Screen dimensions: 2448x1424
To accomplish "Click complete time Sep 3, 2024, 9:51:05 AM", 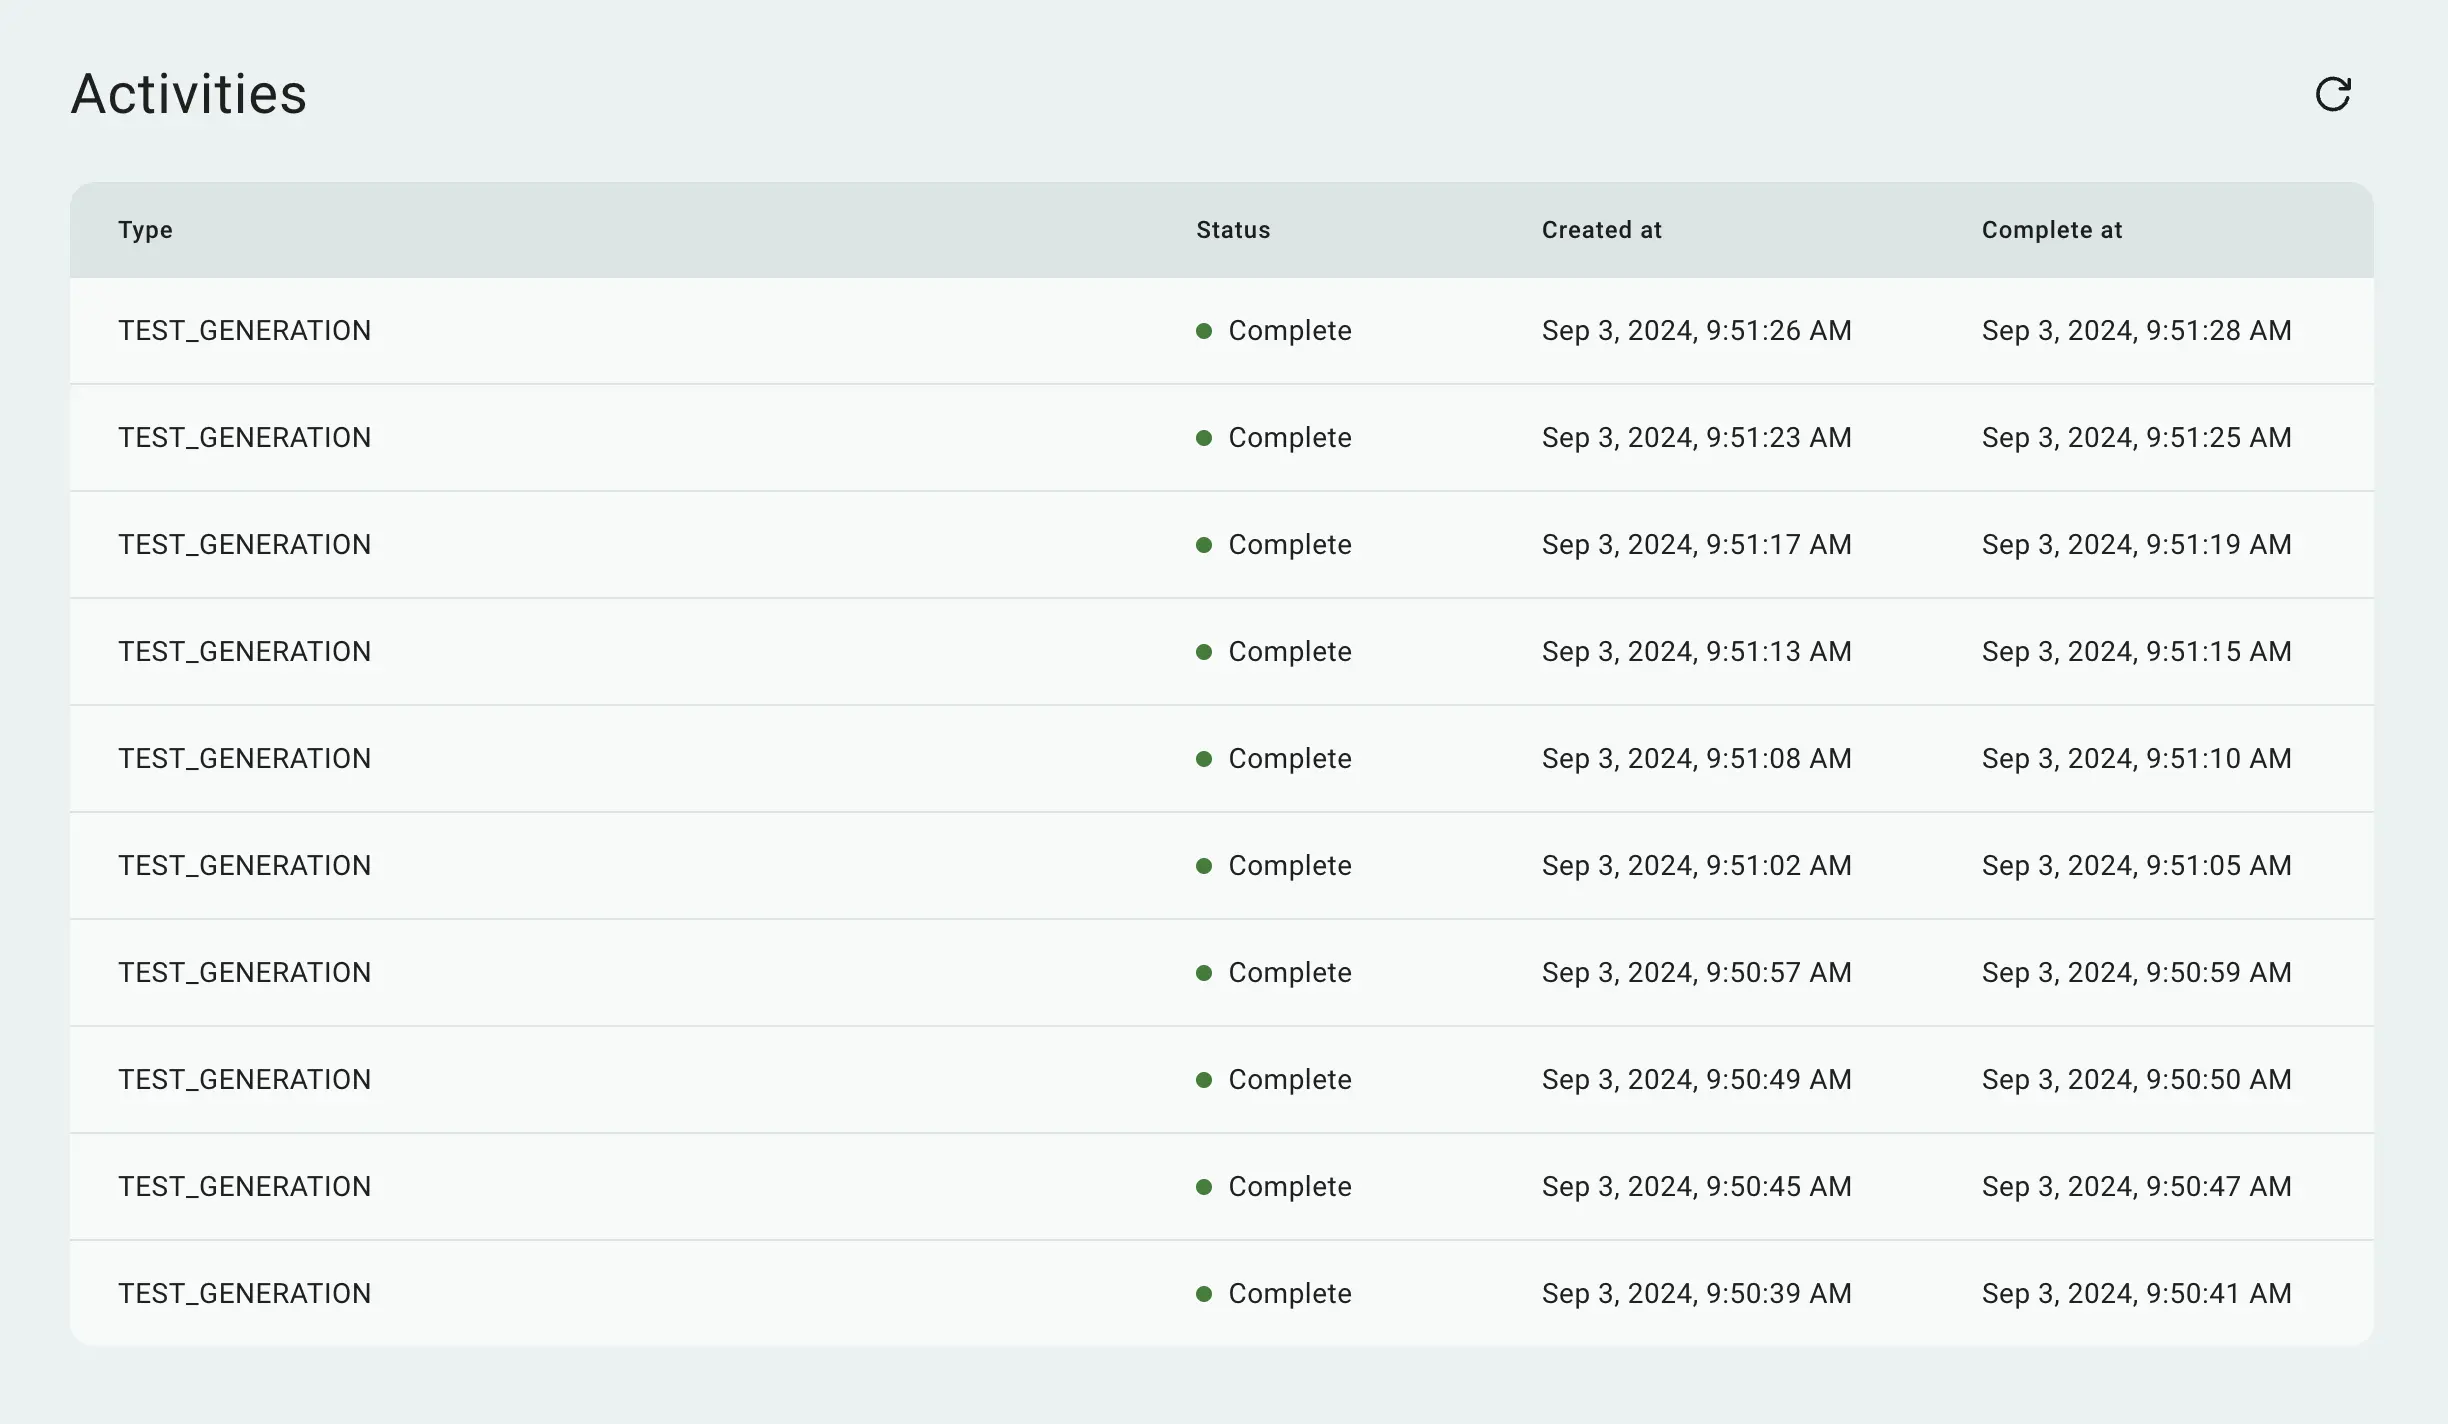I will (x=2137, y=866).
